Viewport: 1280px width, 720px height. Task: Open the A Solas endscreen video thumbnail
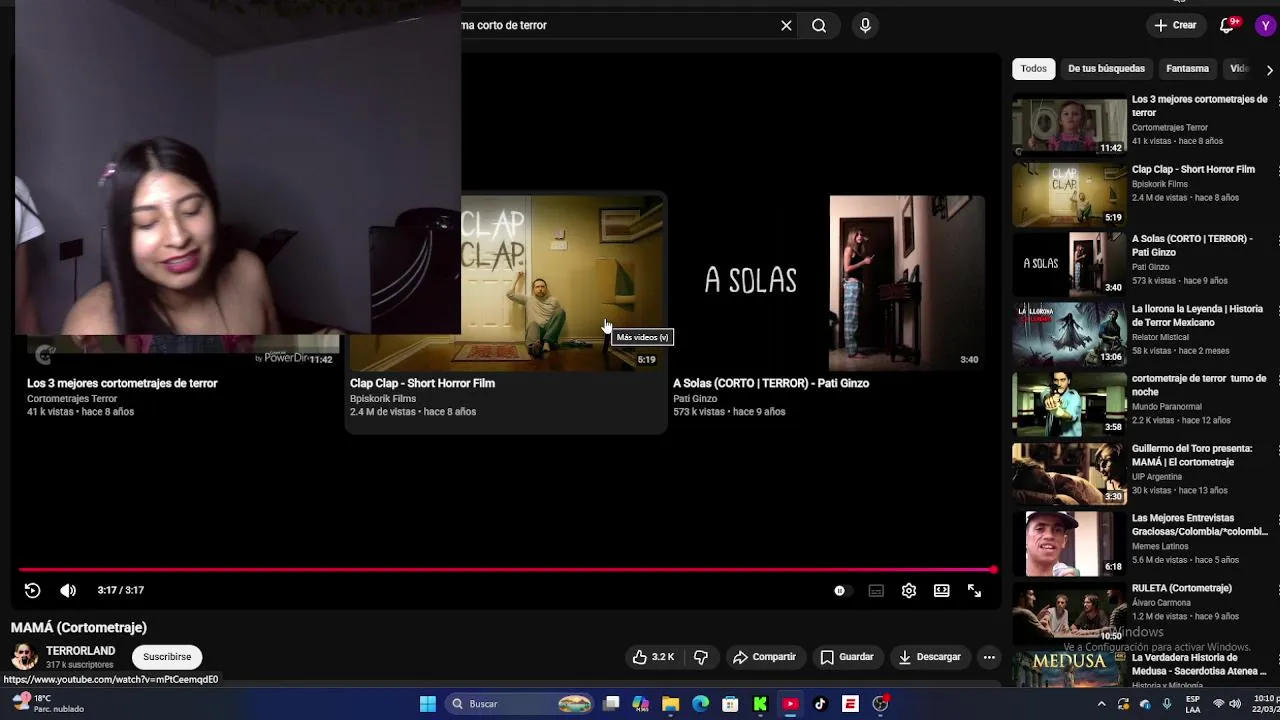[x=830, y=282]
